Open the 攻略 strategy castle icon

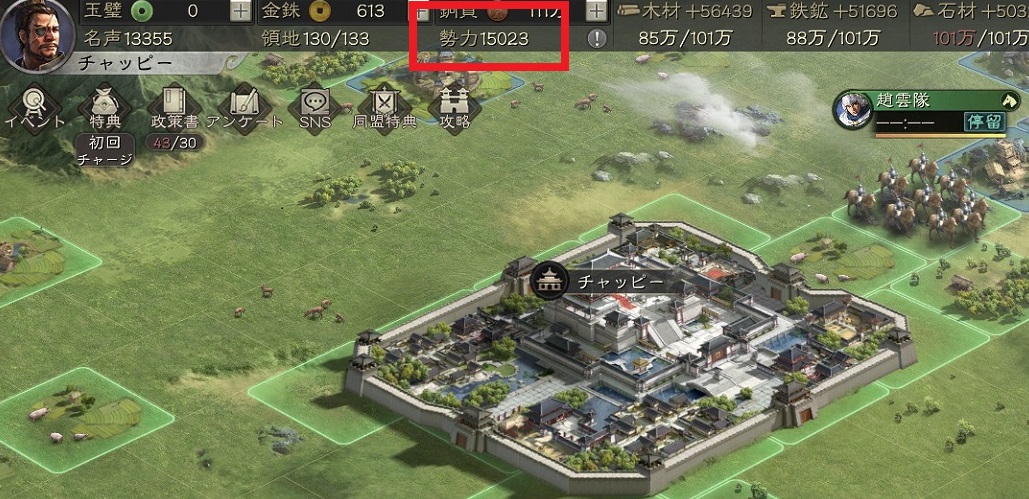455,108
